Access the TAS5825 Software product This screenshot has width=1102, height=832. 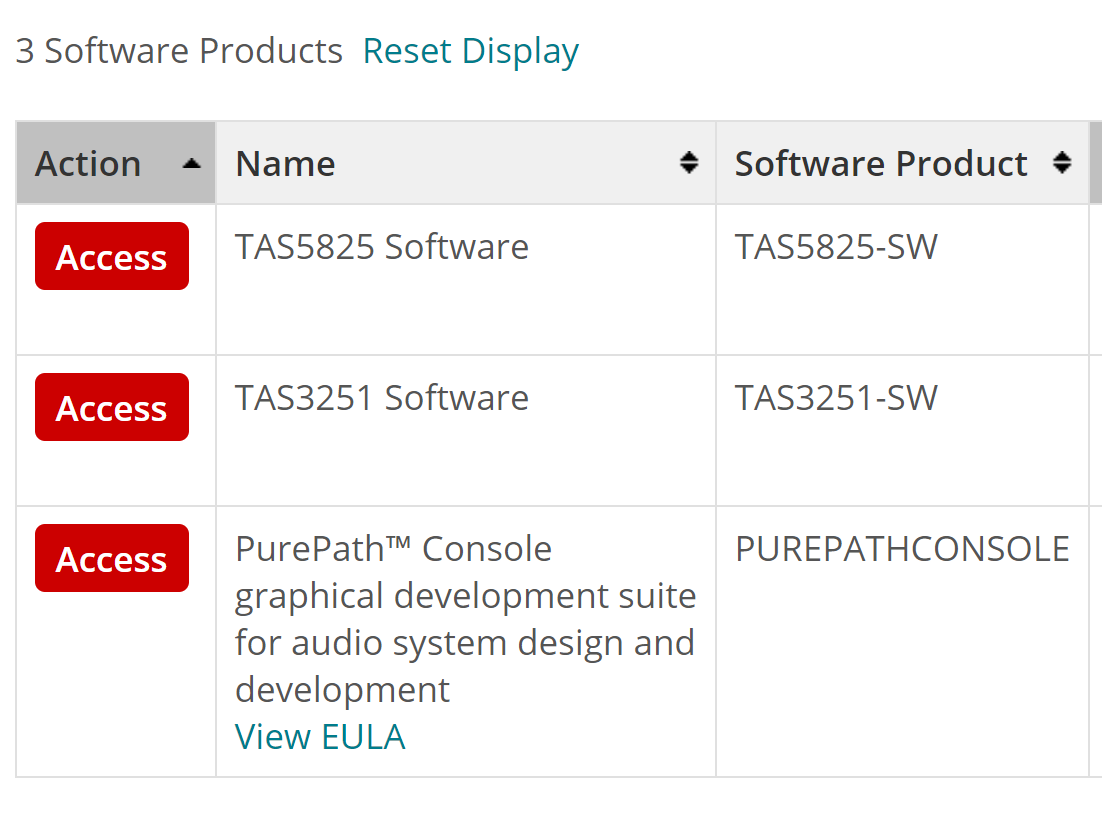coord(112,256)
